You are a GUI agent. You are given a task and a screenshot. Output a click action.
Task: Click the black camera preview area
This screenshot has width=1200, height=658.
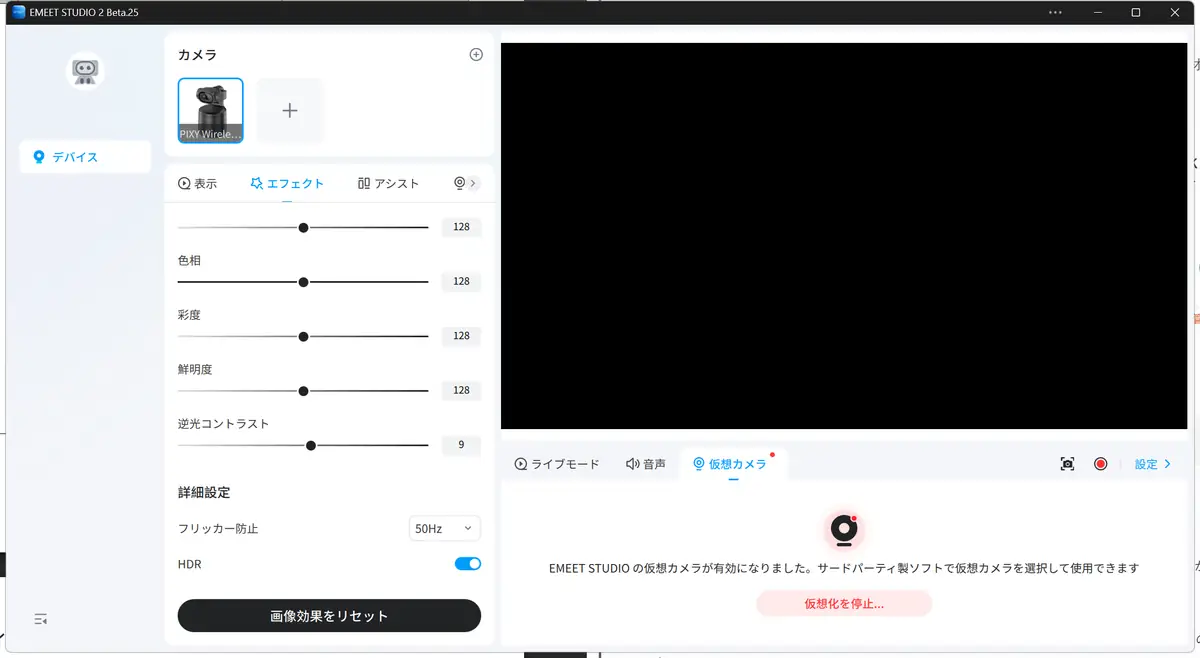(x=844, y=236)
